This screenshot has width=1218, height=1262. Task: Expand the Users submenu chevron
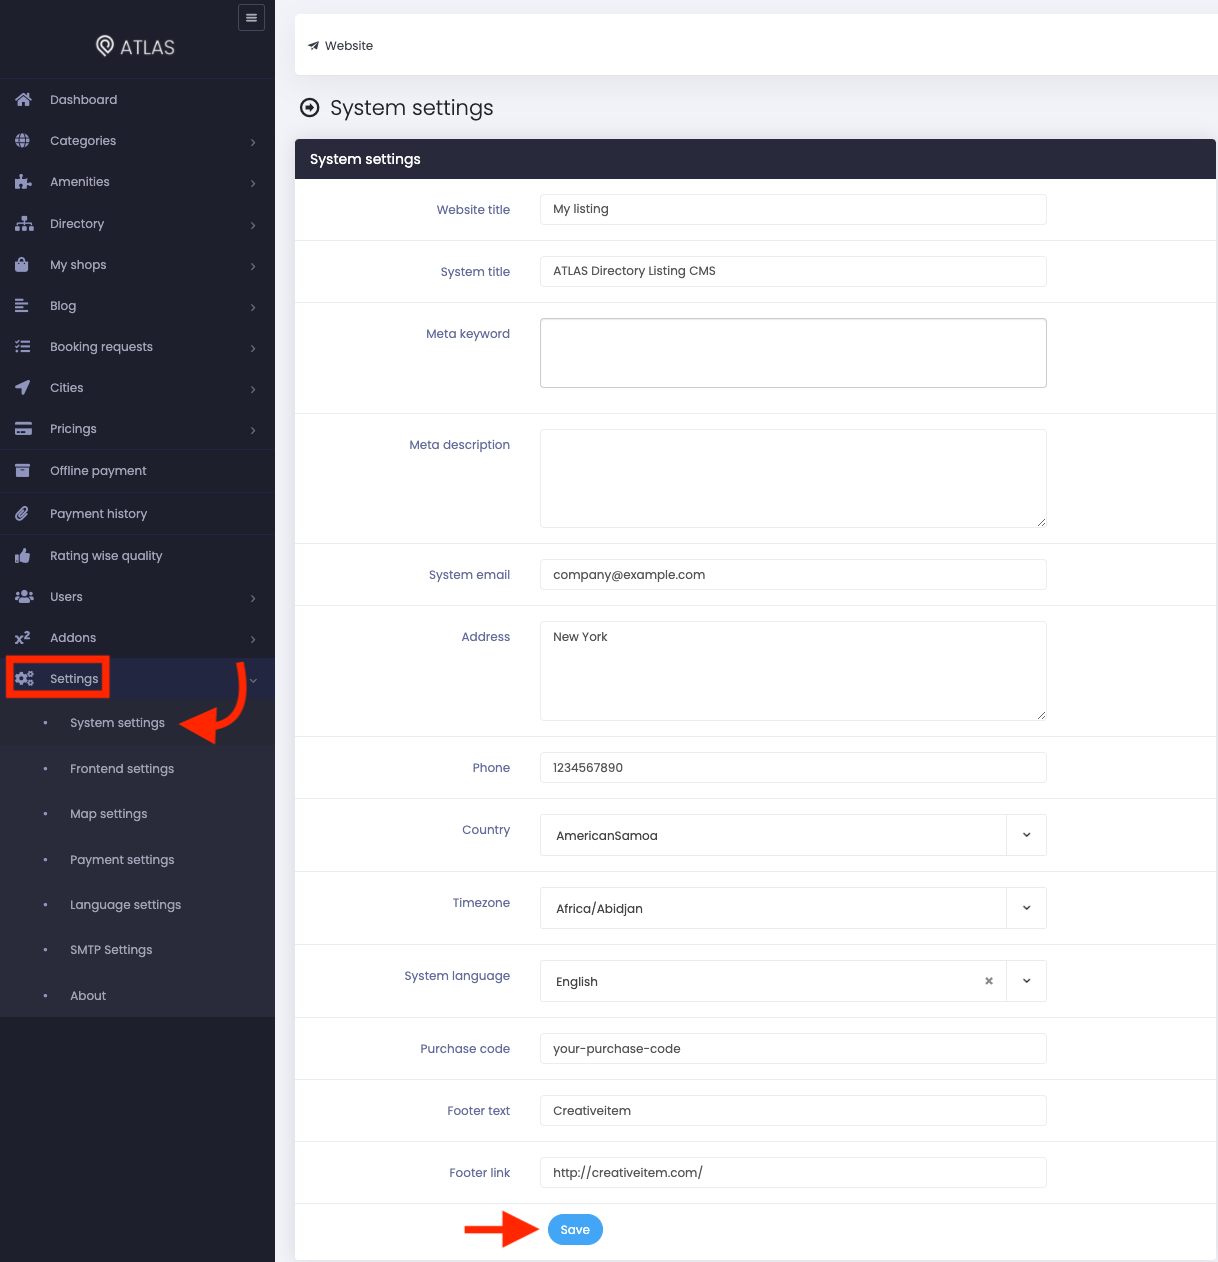point(253,598)
